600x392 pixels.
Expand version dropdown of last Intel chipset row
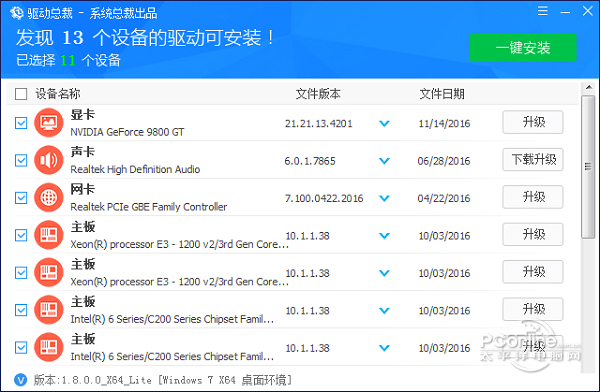pyautogui.click(x=384, y=348)
